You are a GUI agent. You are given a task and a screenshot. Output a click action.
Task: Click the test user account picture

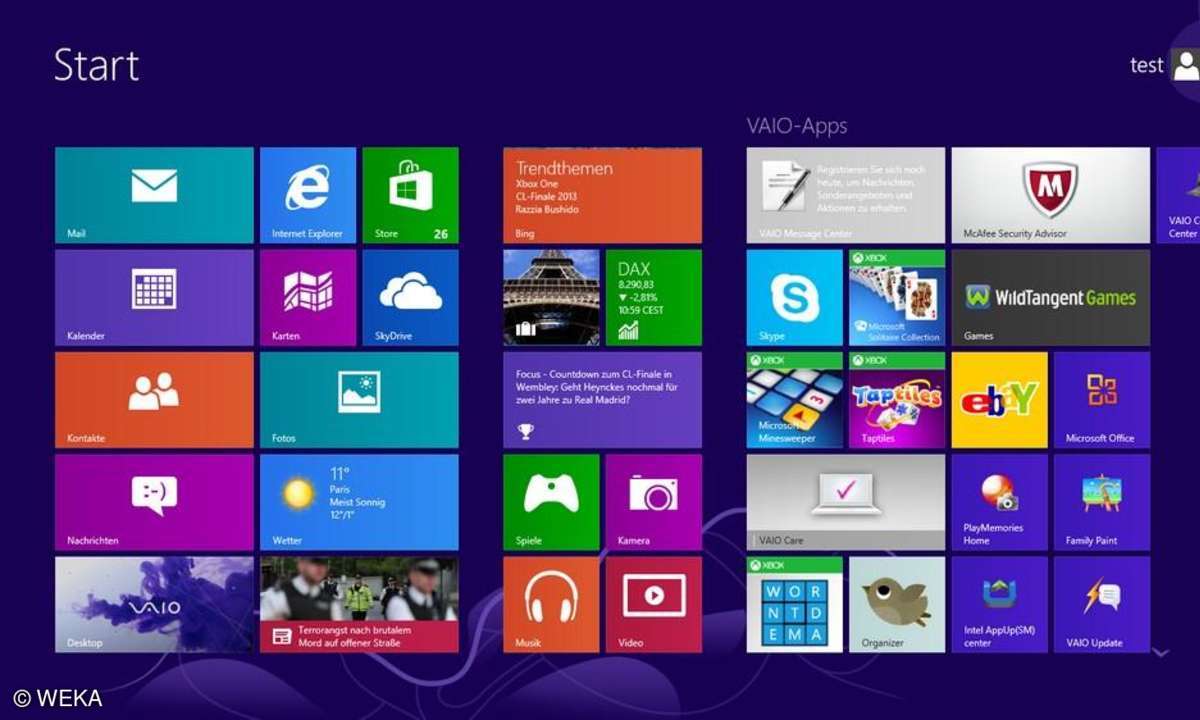click(x=1186, y=66)
